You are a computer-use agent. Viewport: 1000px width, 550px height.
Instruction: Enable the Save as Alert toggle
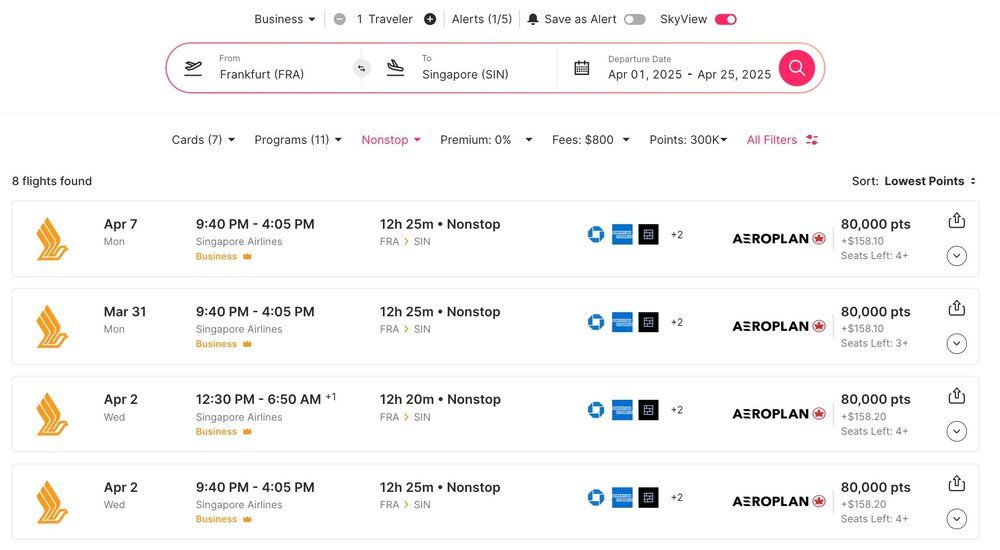pyautogui.click(x=634, y=19)
